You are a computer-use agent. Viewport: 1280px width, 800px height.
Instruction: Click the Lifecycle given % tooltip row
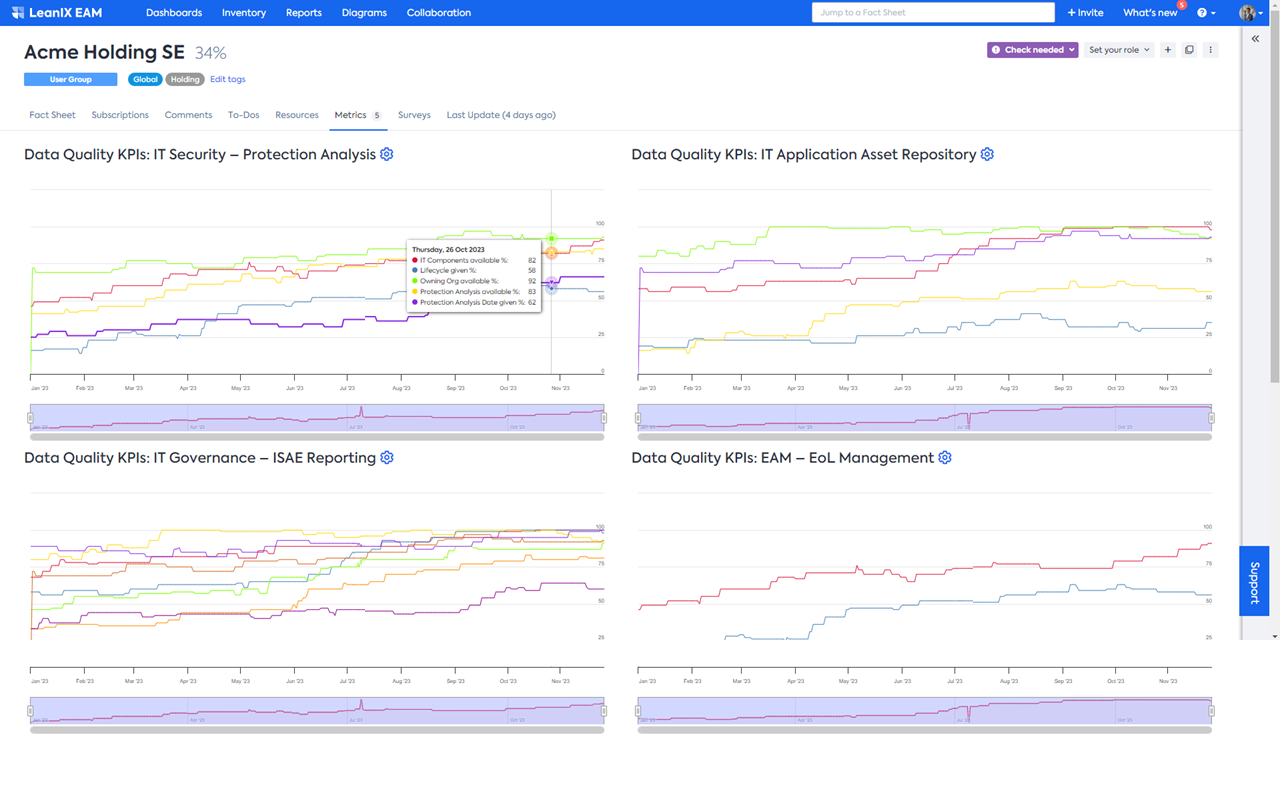(474, 270)
